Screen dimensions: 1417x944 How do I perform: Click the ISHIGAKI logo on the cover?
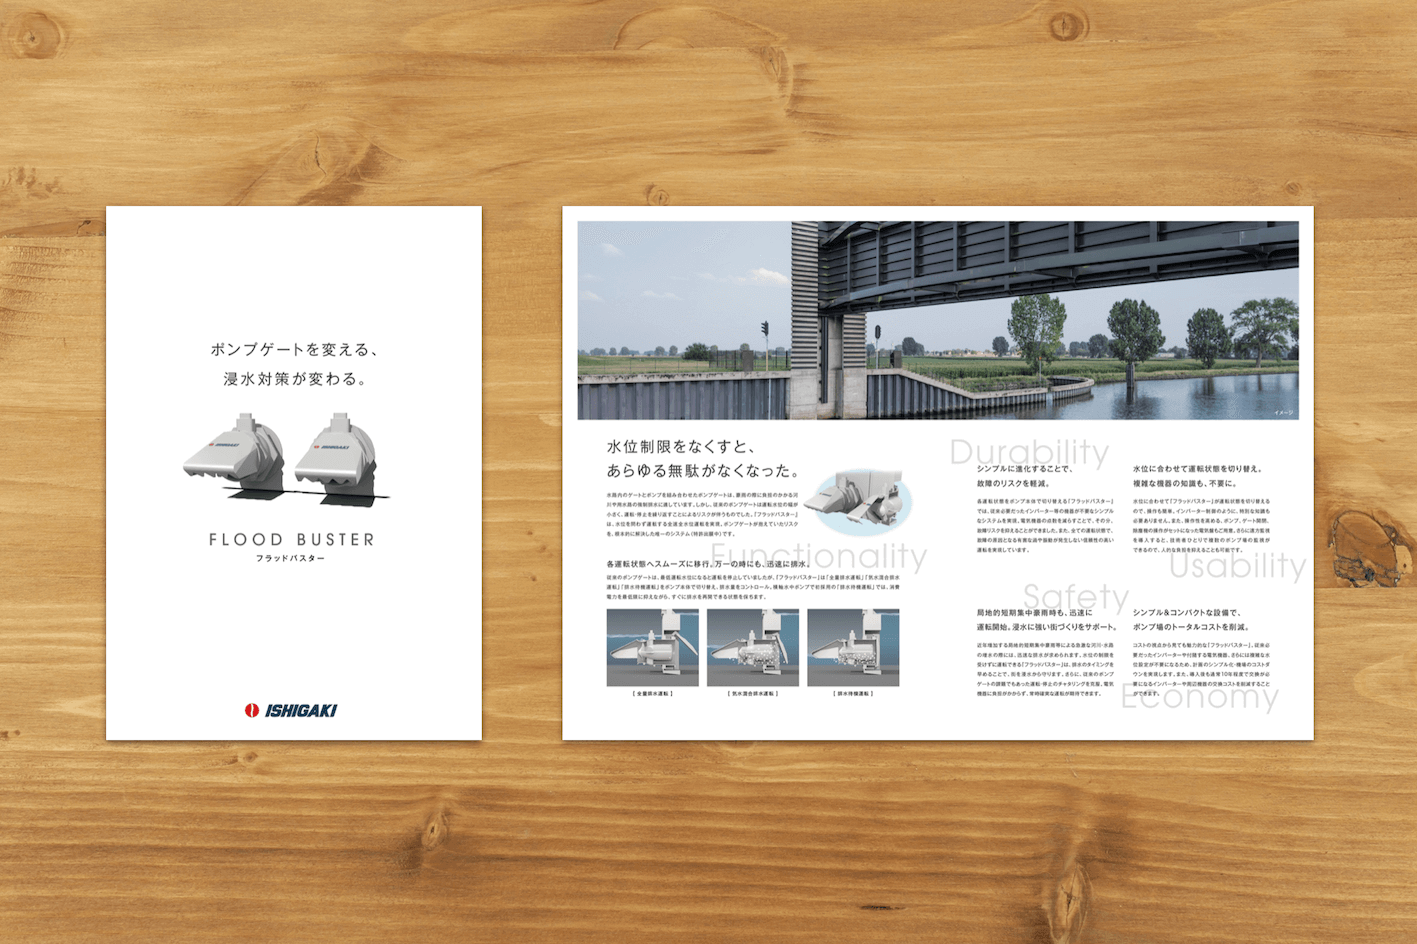point(291,710)
